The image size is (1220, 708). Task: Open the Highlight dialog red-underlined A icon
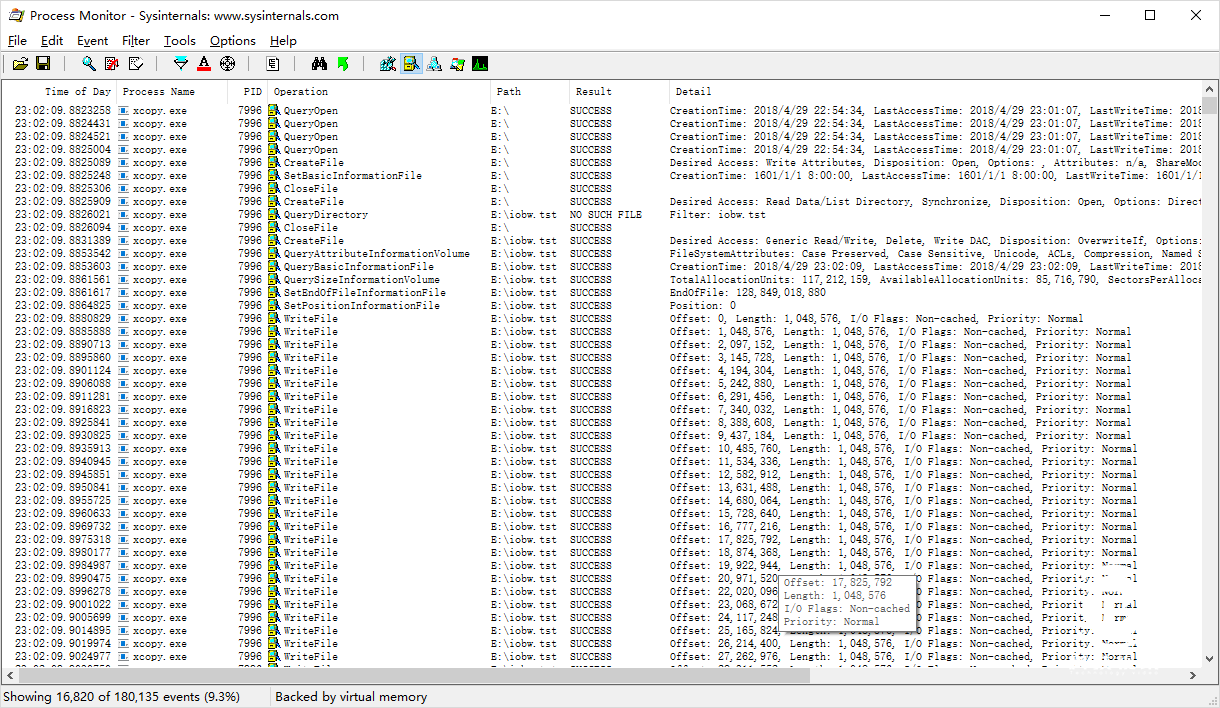point(204,64)
